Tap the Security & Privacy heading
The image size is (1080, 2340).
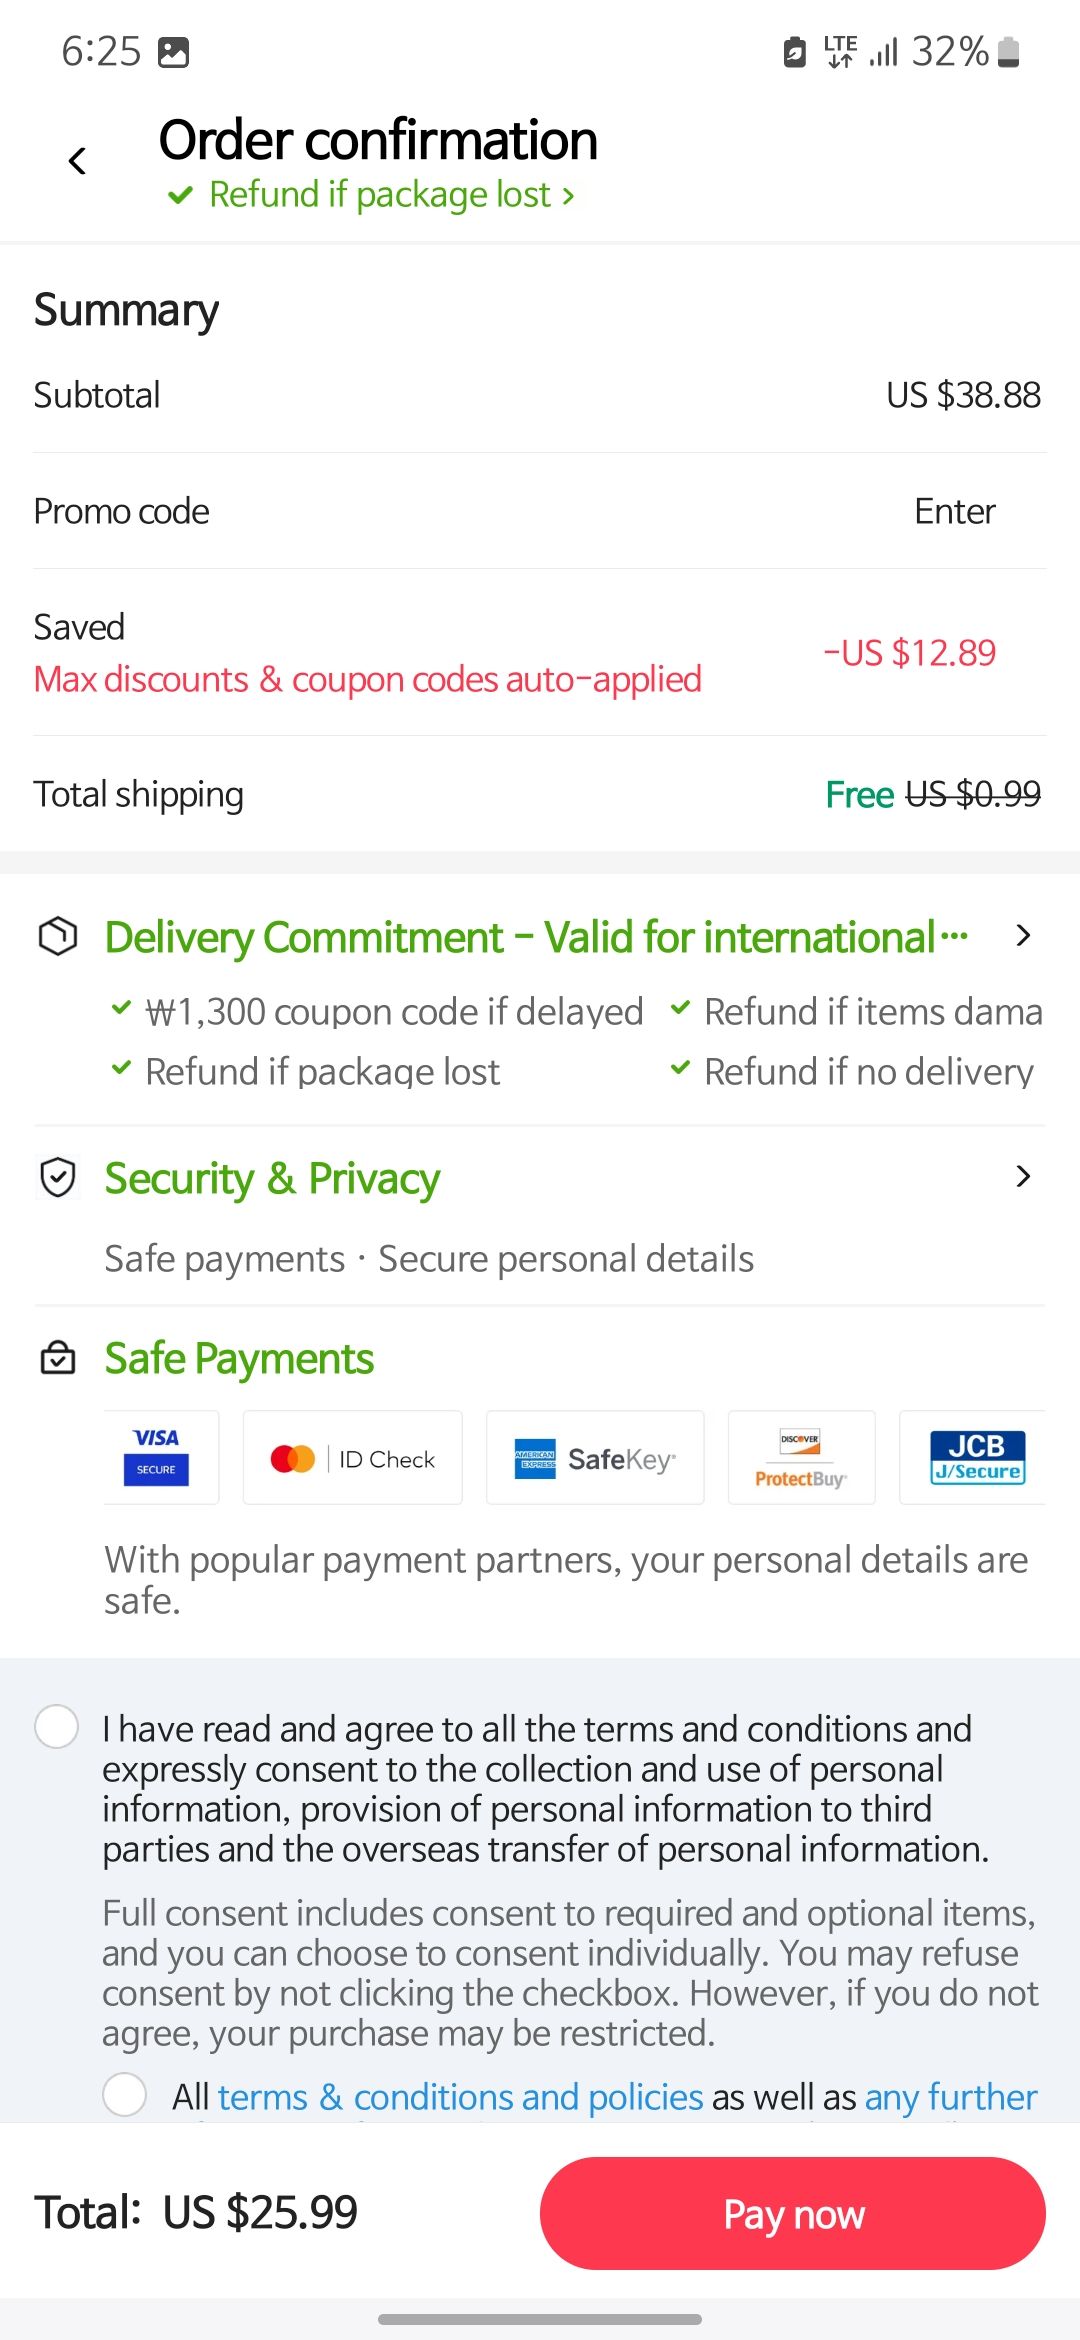pyautogui.click(x=272, y=1179)
